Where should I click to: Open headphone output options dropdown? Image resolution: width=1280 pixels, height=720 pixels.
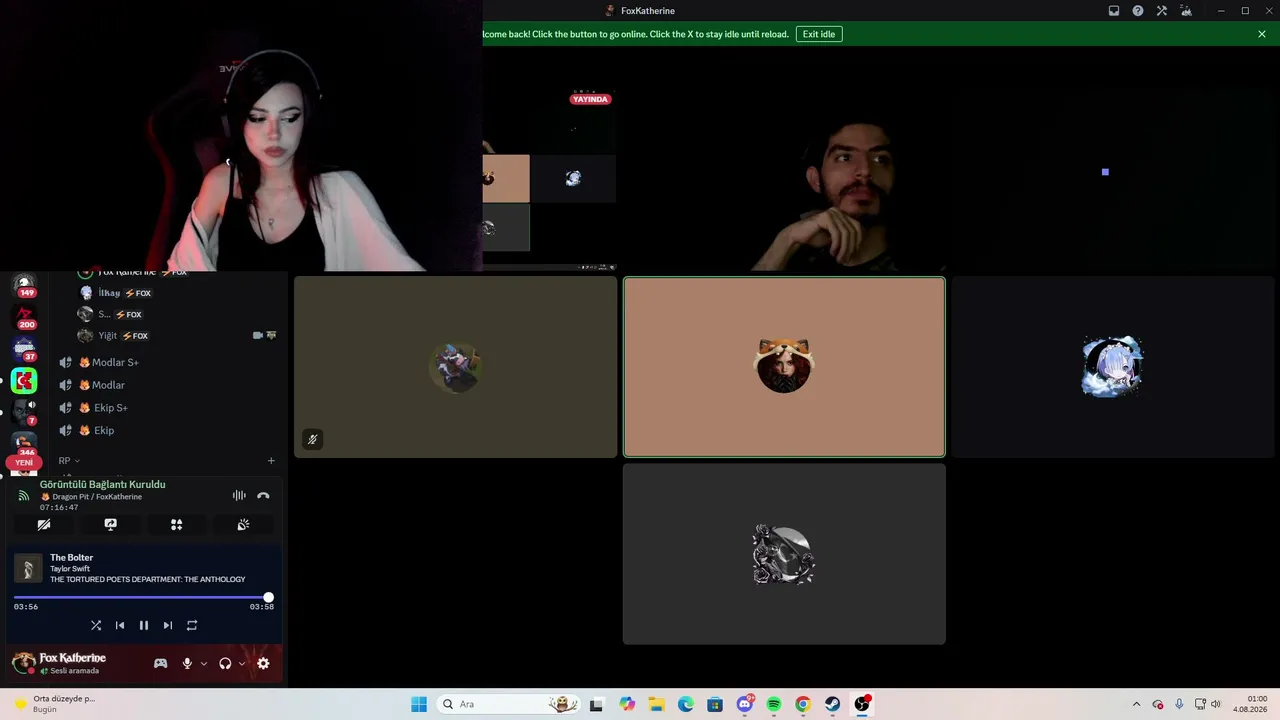coord(242,663)
